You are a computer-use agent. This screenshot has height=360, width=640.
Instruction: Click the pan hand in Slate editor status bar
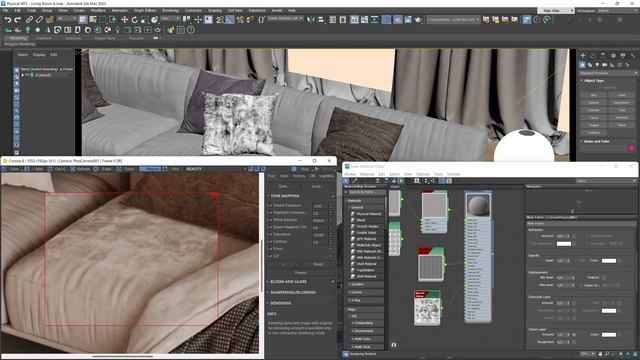point(600,354)
